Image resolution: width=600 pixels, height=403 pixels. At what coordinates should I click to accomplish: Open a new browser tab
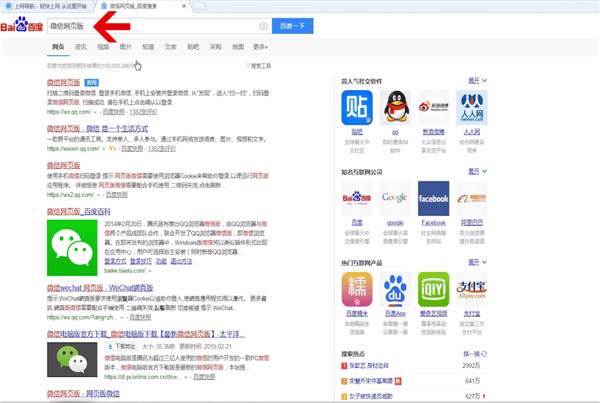199,6
